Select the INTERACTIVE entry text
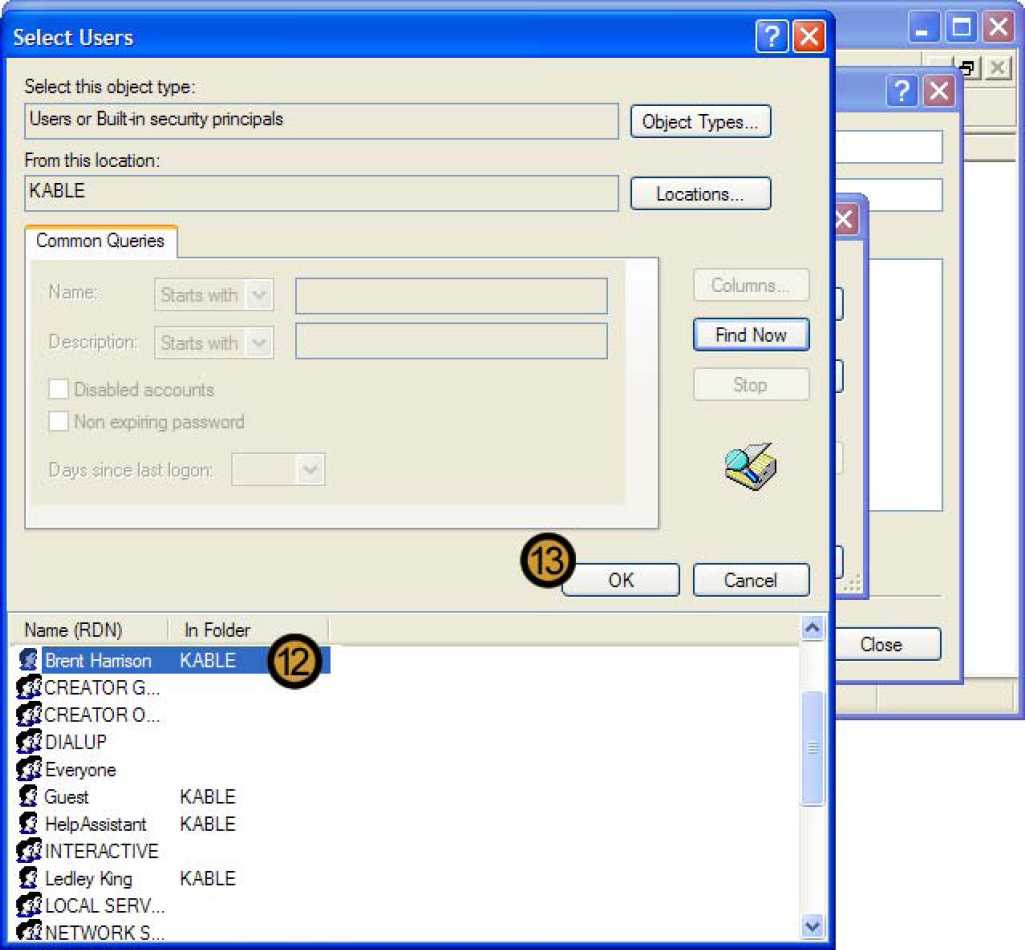This screenshot has height=950, width=1025. pos(101,851)
